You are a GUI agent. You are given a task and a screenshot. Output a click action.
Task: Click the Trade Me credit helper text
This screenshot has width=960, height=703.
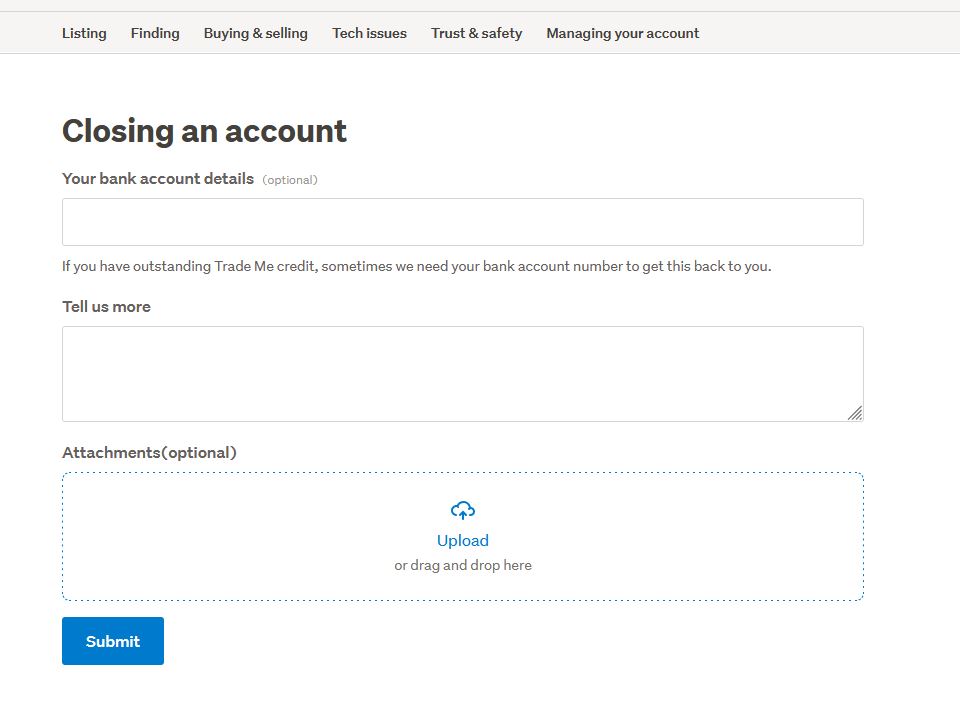(416, 267)
